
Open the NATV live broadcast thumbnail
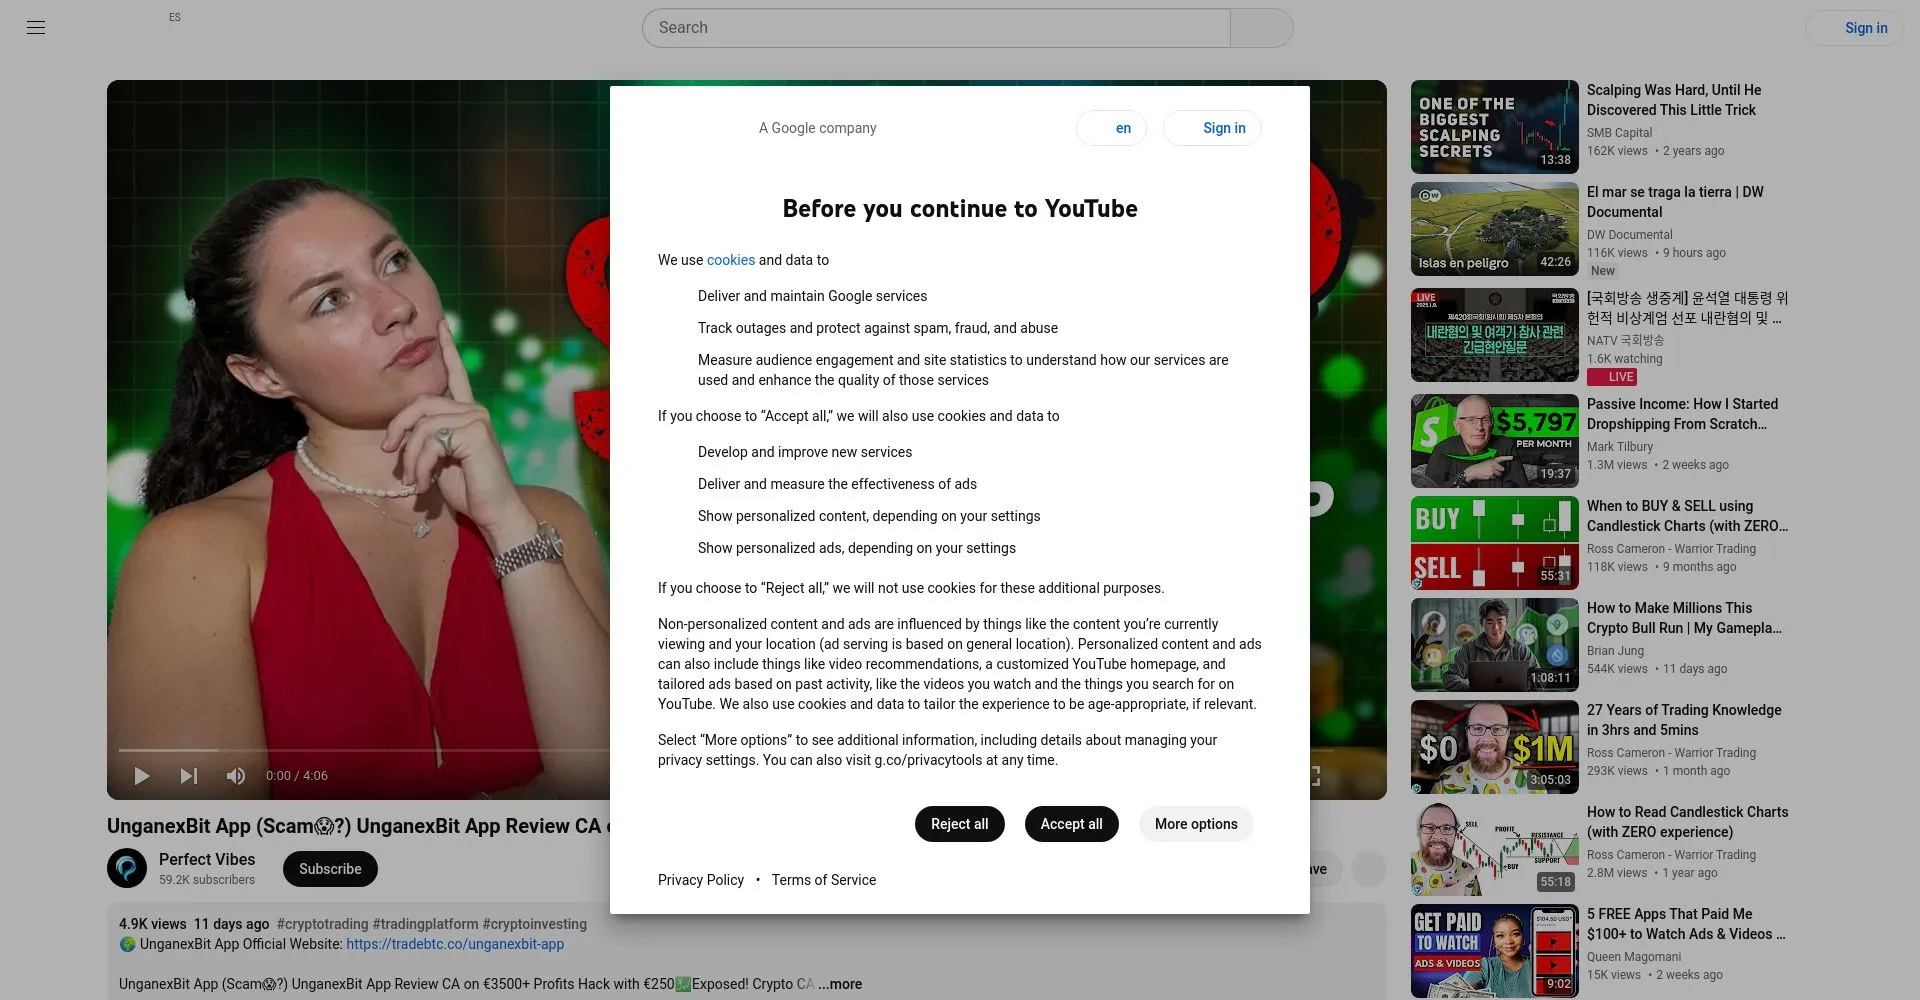tap(1495, 335)
